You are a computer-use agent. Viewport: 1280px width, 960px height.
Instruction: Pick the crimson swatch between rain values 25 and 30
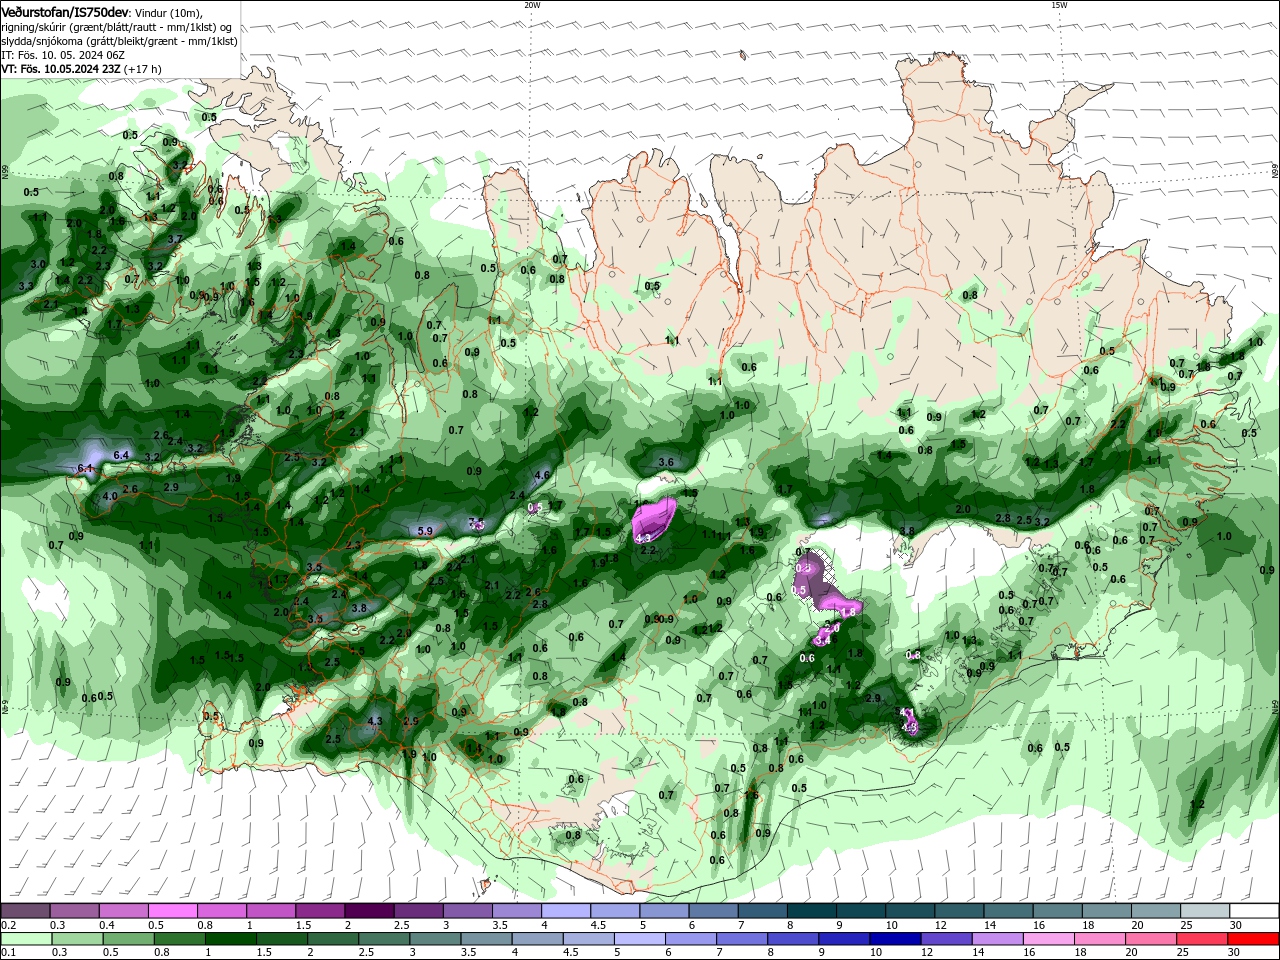tap(1203, 939)
